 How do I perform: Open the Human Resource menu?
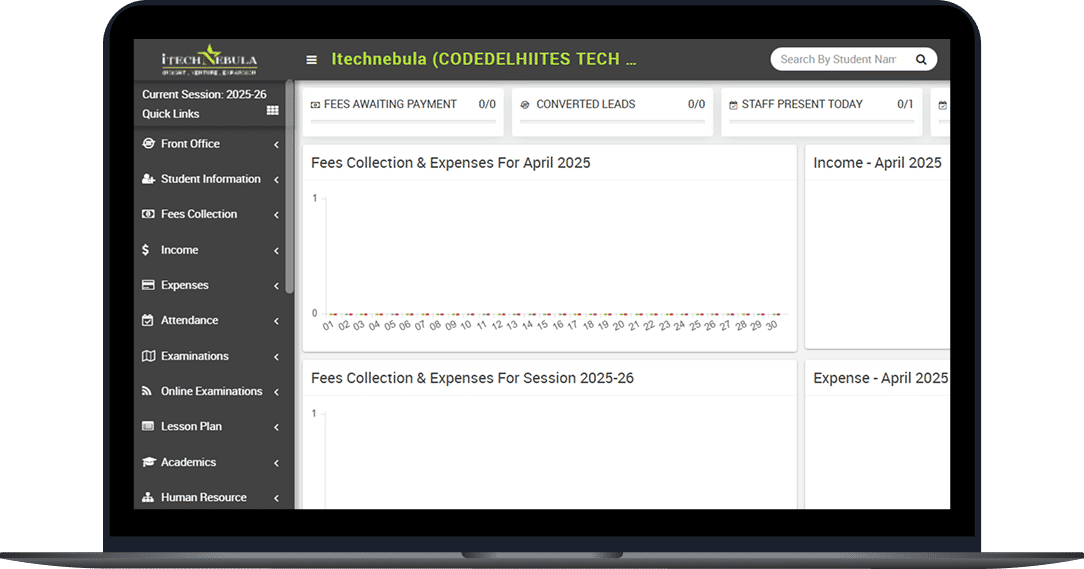tap(210, 497)
